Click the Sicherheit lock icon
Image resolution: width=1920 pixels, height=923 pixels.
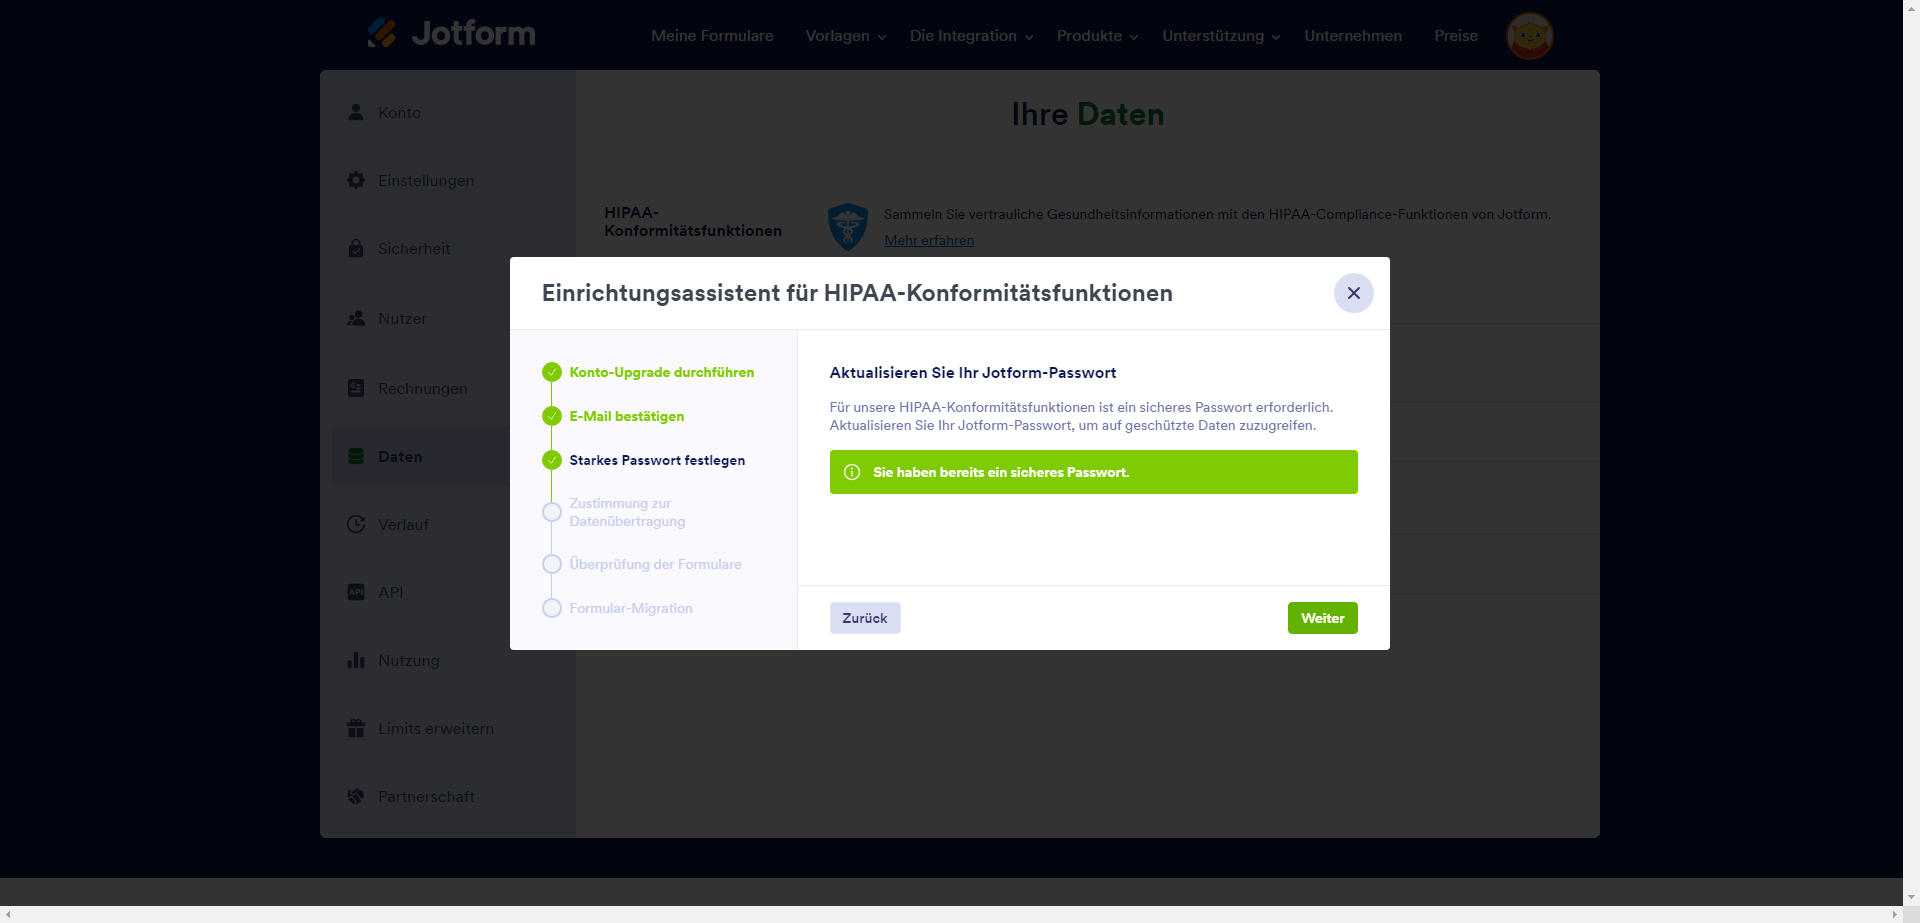(356, 248)
